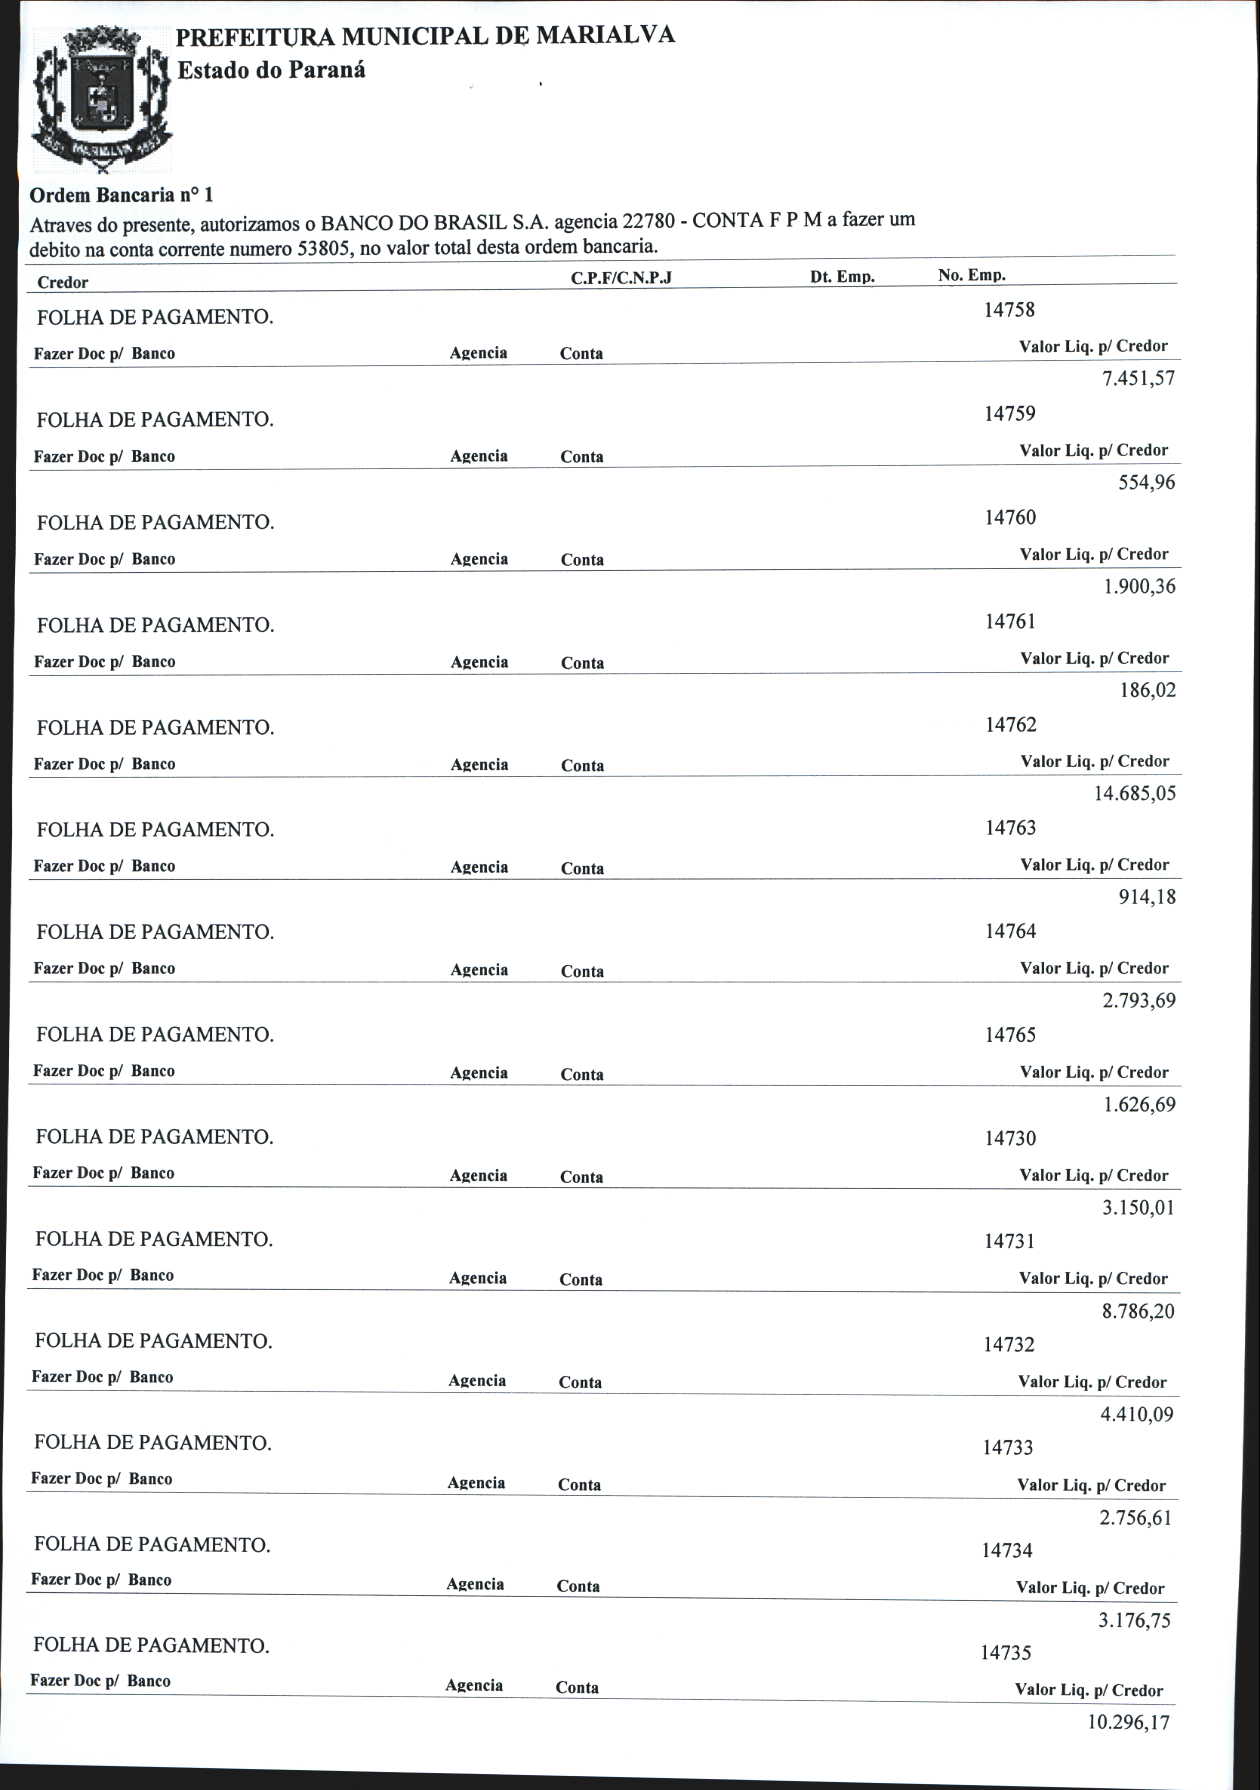This screenshot has width=1260, height=1790.
Task: Click the 'Credor' column header
Action: click(62, 283)
